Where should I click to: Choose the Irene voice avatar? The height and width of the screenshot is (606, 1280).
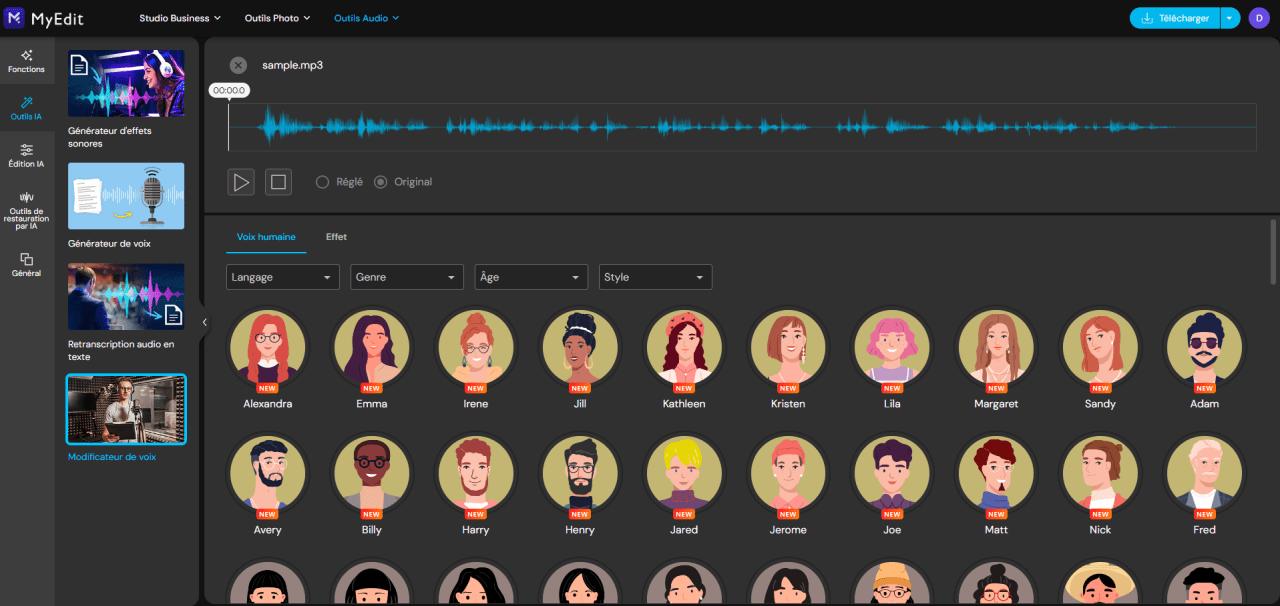(x=476, y=347)
